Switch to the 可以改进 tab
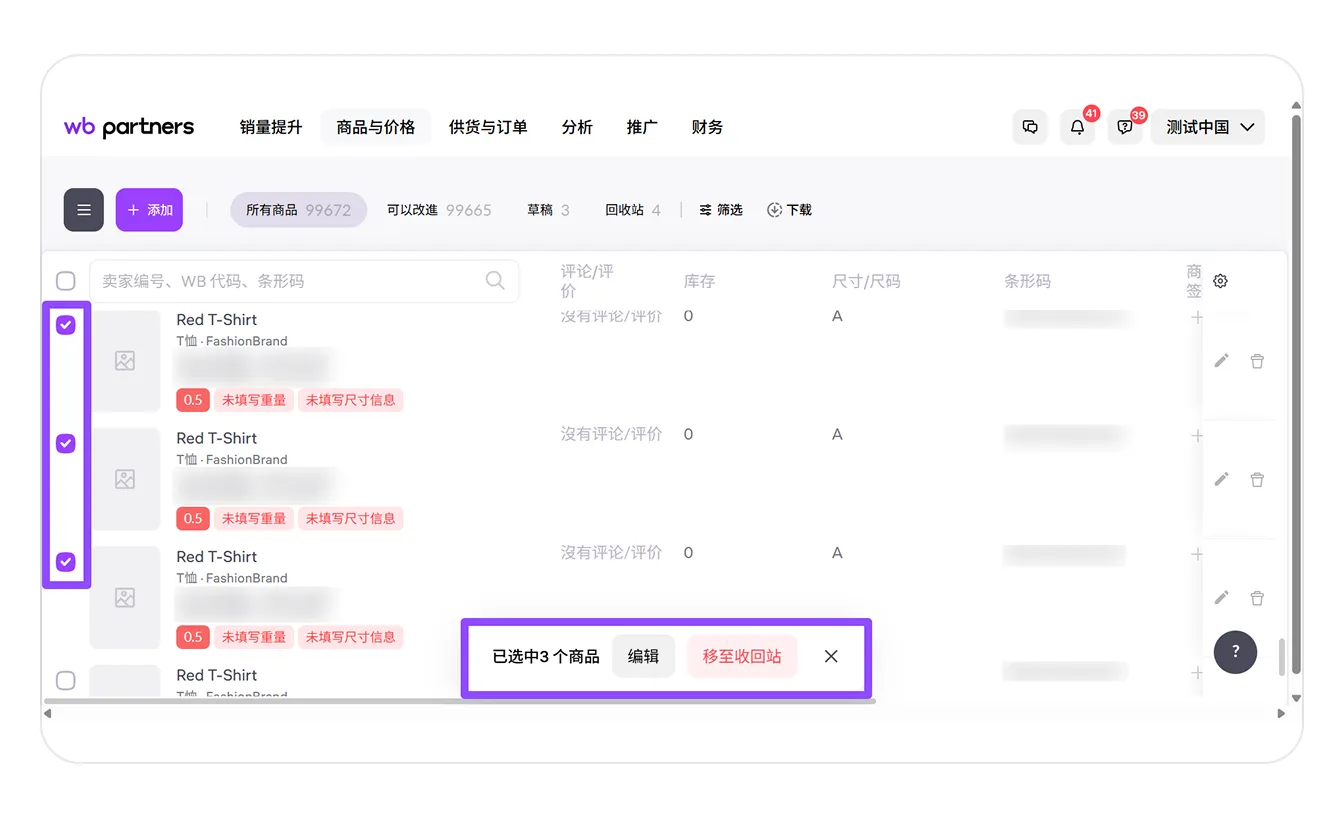This screenshot has width=1344, height=818. point(439,210)
